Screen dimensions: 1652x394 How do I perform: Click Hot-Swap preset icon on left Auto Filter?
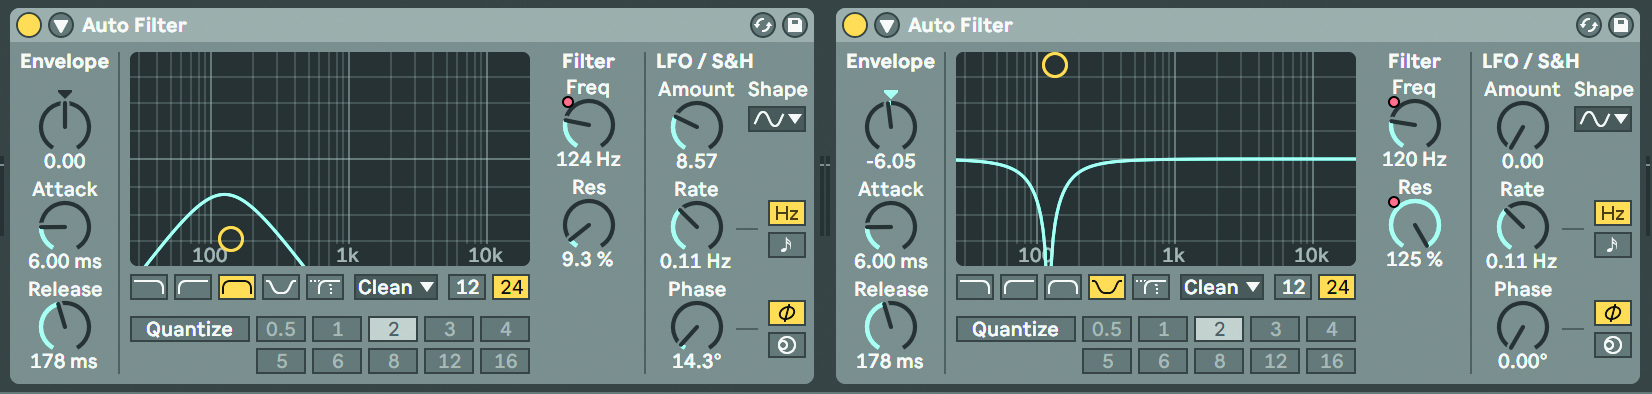click(763, 25)
